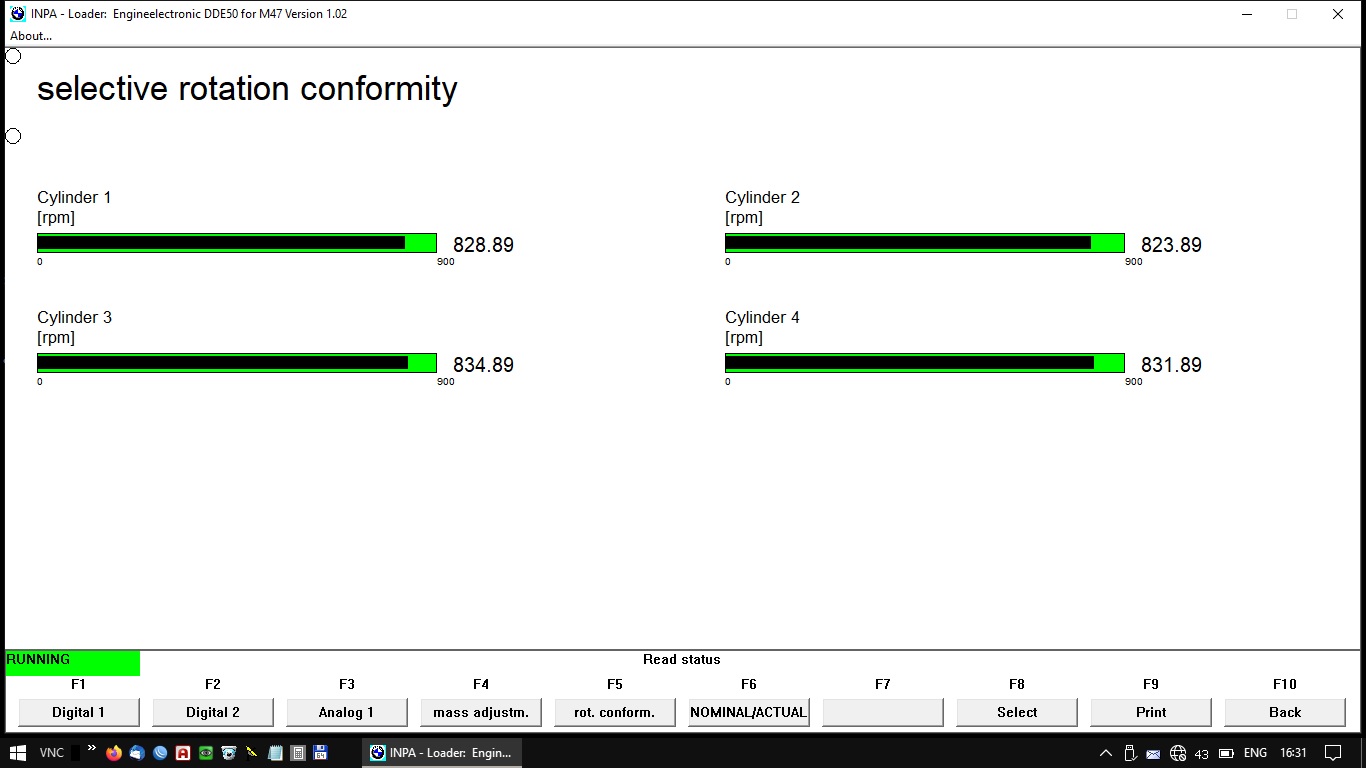Click the Read status text
This screenshot has height=768, width=1366.
pyautogui.click(x=682, y=660)
